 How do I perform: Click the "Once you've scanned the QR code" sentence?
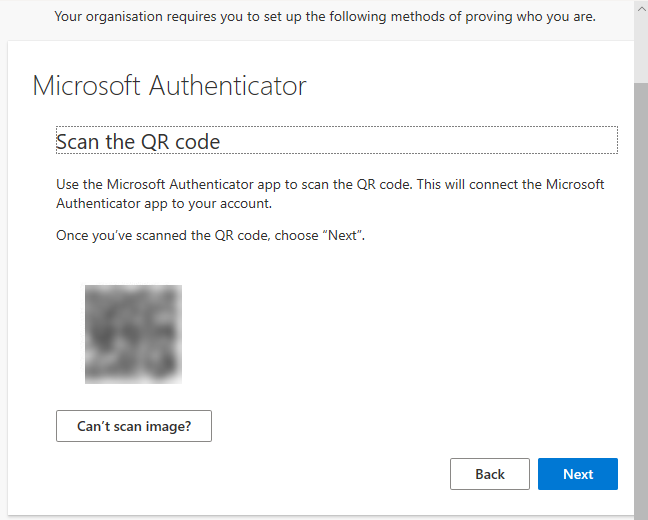coord(210,235)
